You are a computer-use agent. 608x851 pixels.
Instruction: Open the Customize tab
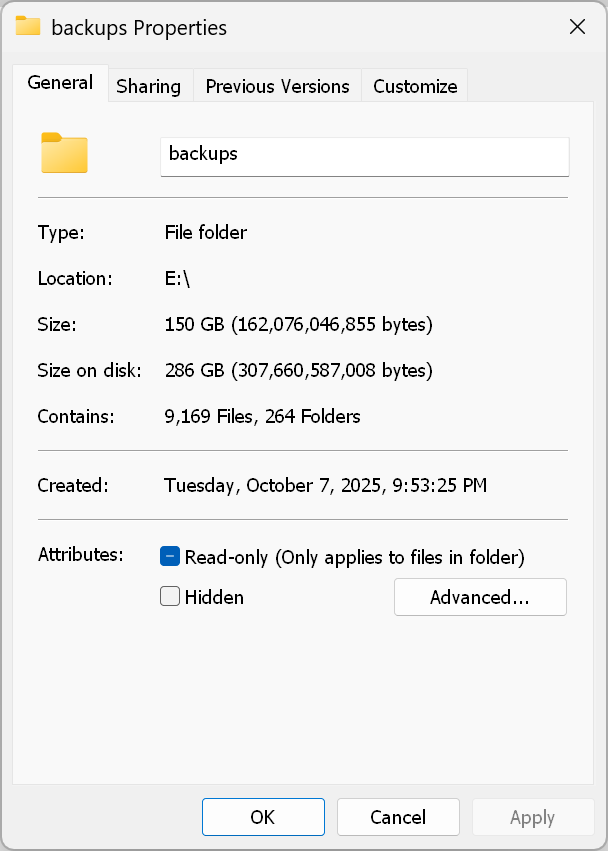click(415, 86)
